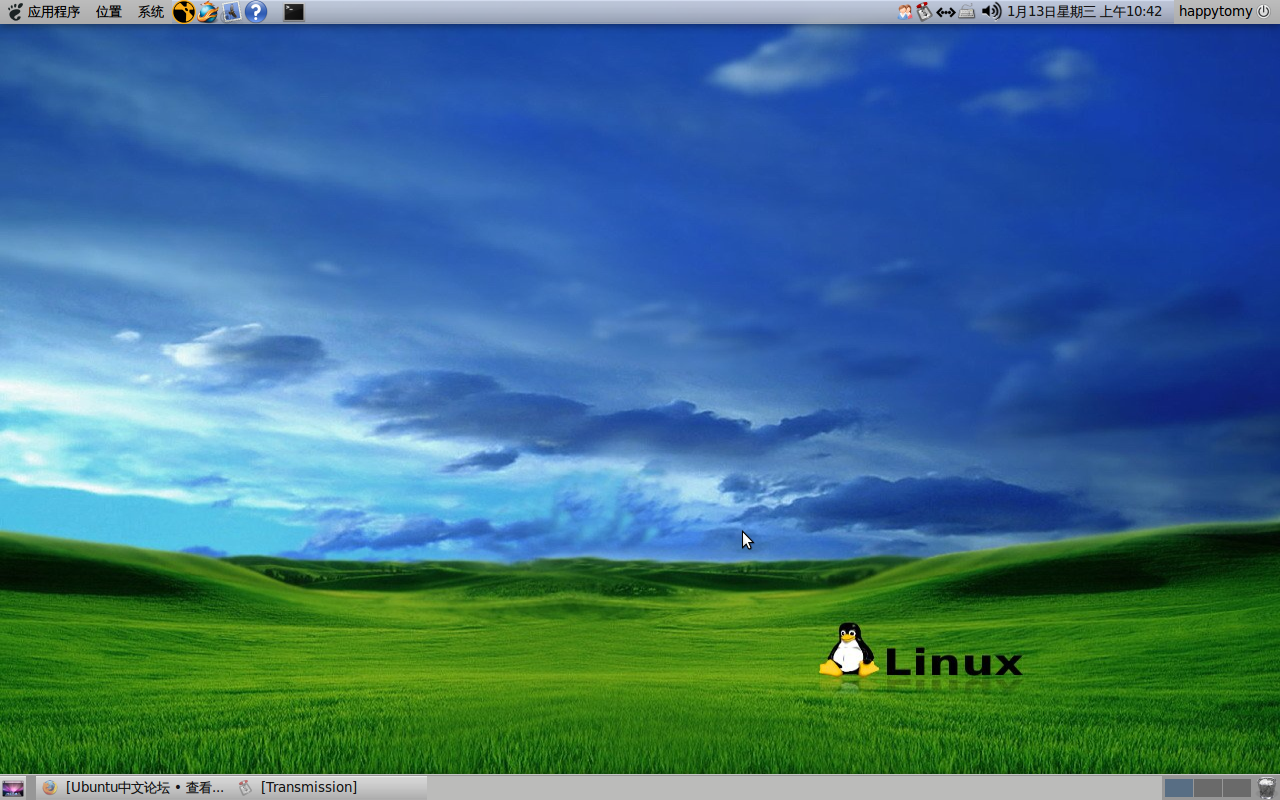Open the blue help question mark icon
1280x800 pixels.
256,12
